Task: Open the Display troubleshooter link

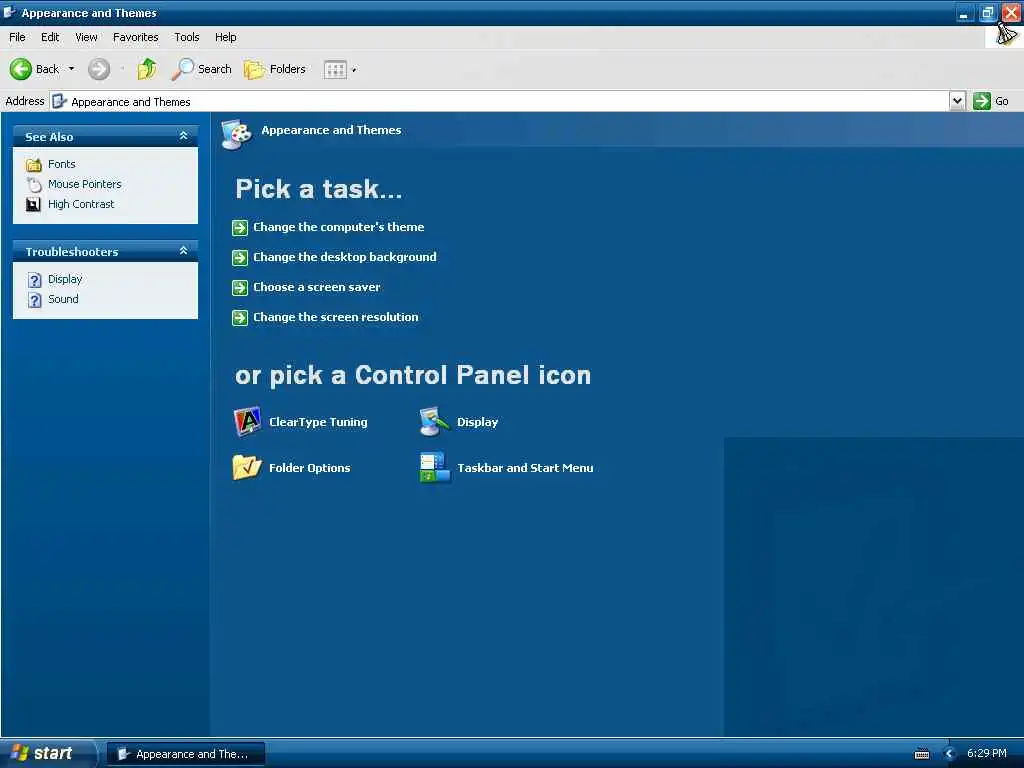Action: [65, 279]
